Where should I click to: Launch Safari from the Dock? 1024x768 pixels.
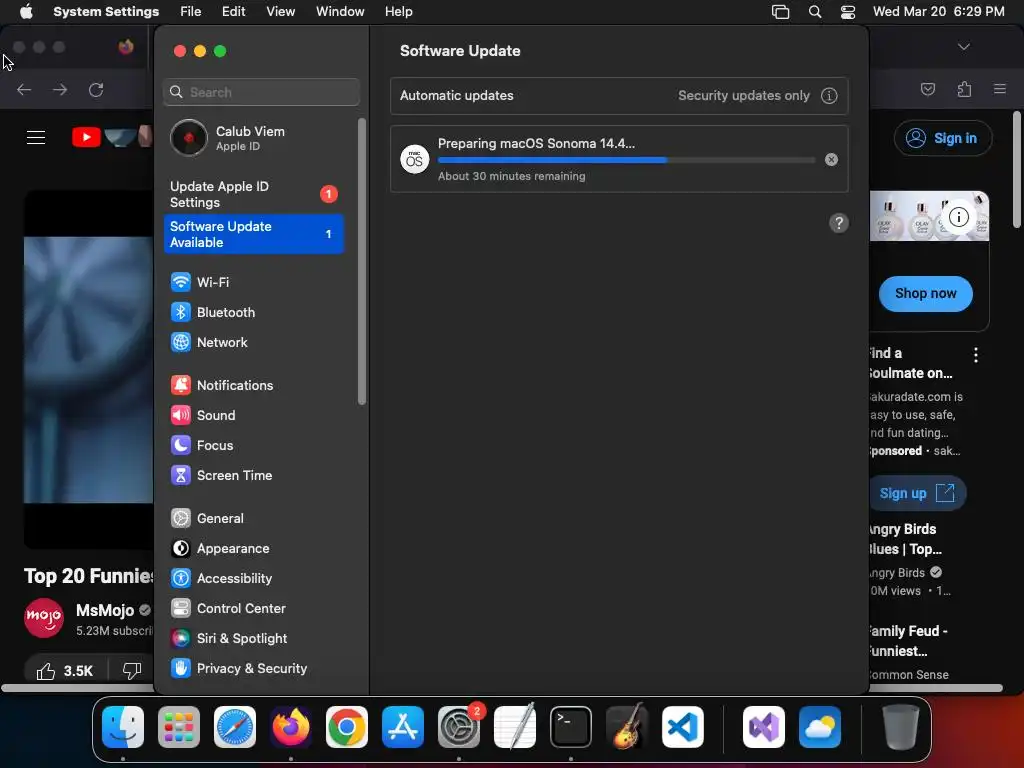point(235,727)
